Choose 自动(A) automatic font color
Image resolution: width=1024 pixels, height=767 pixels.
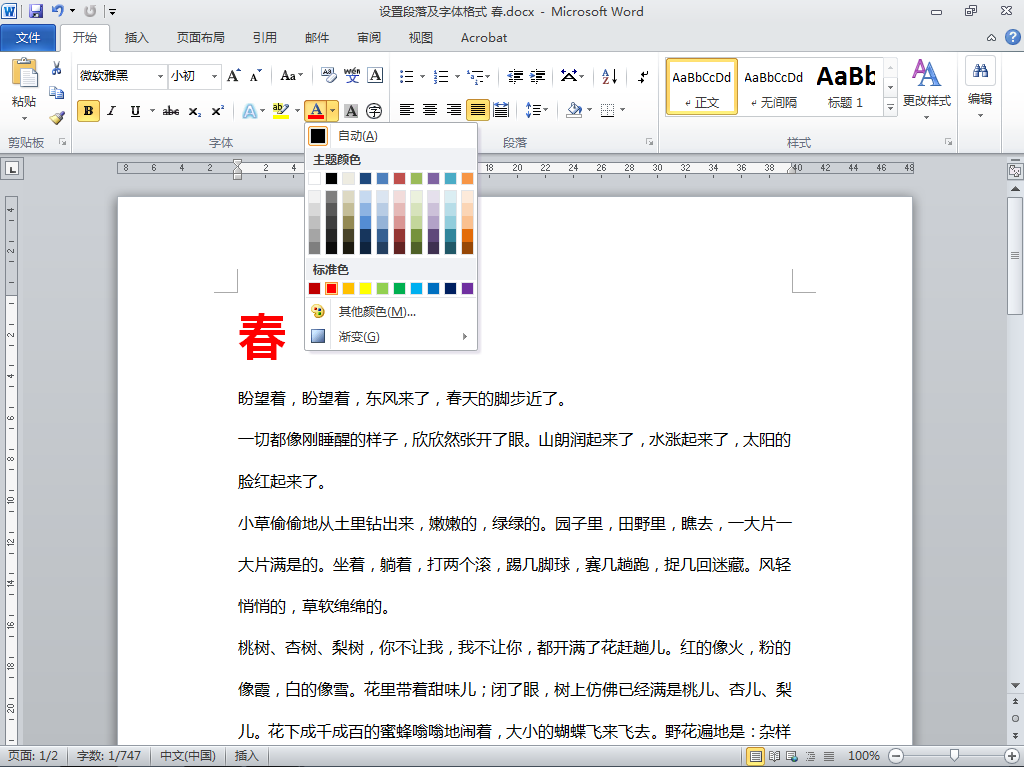391,136
